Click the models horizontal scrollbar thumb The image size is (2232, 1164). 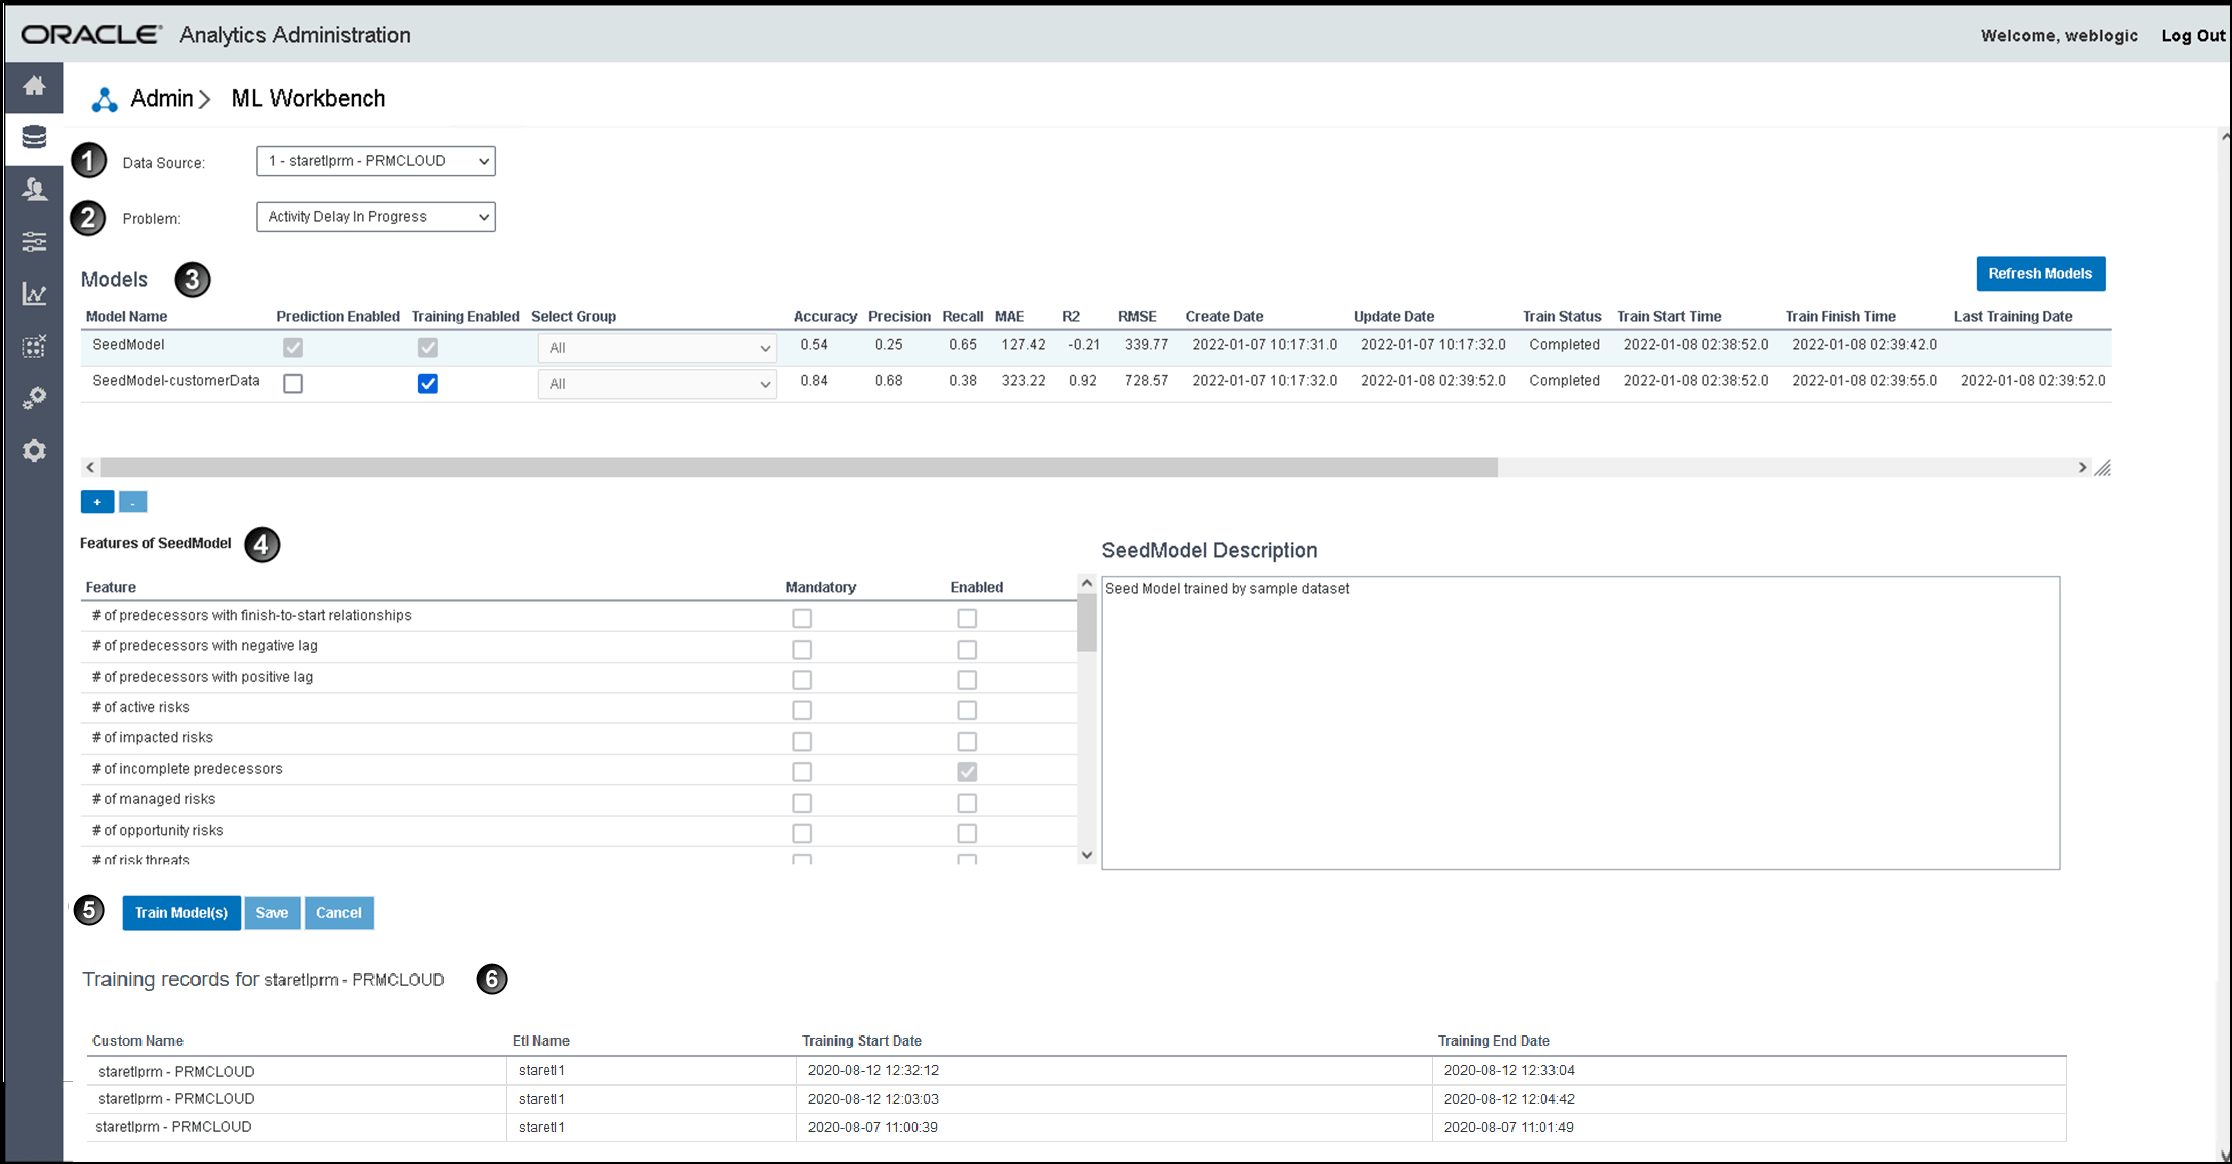point(799,467)
